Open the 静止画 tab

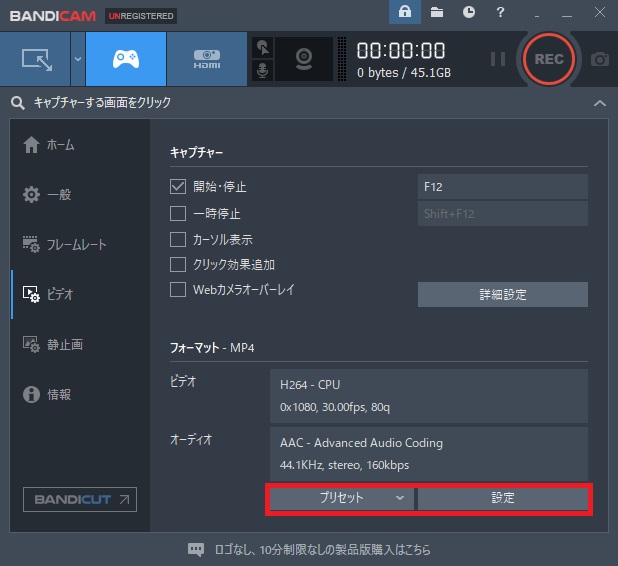click(53, 344)
